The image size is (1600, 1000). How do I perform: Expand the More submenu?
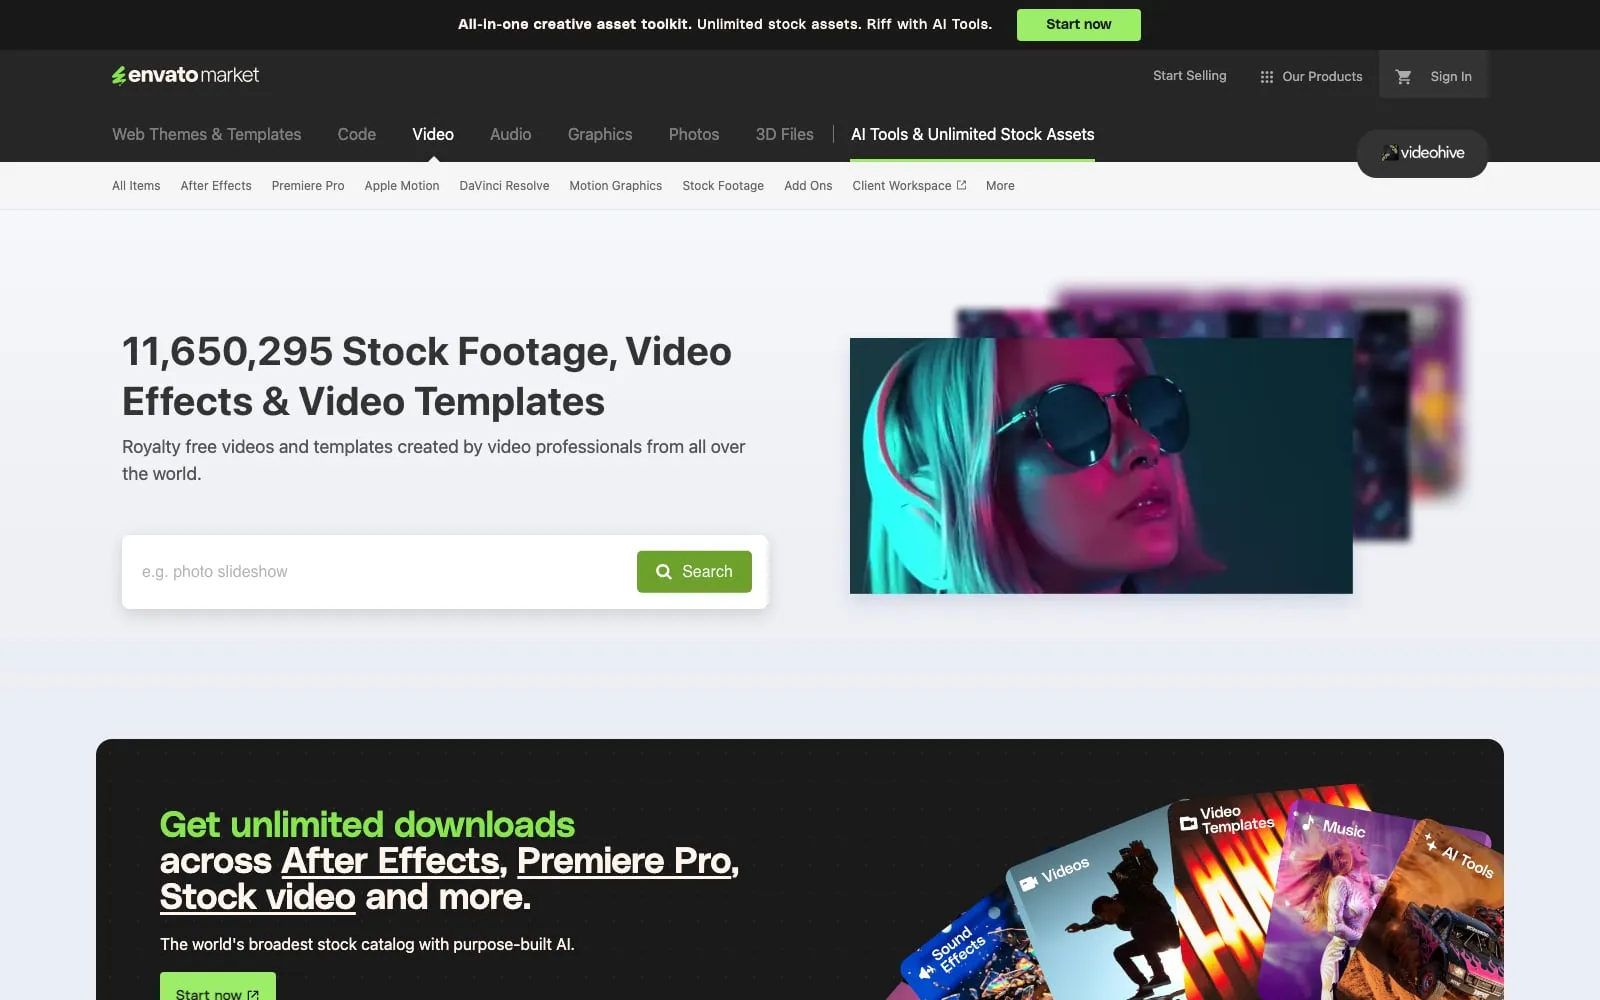(x=1000, y=186)
